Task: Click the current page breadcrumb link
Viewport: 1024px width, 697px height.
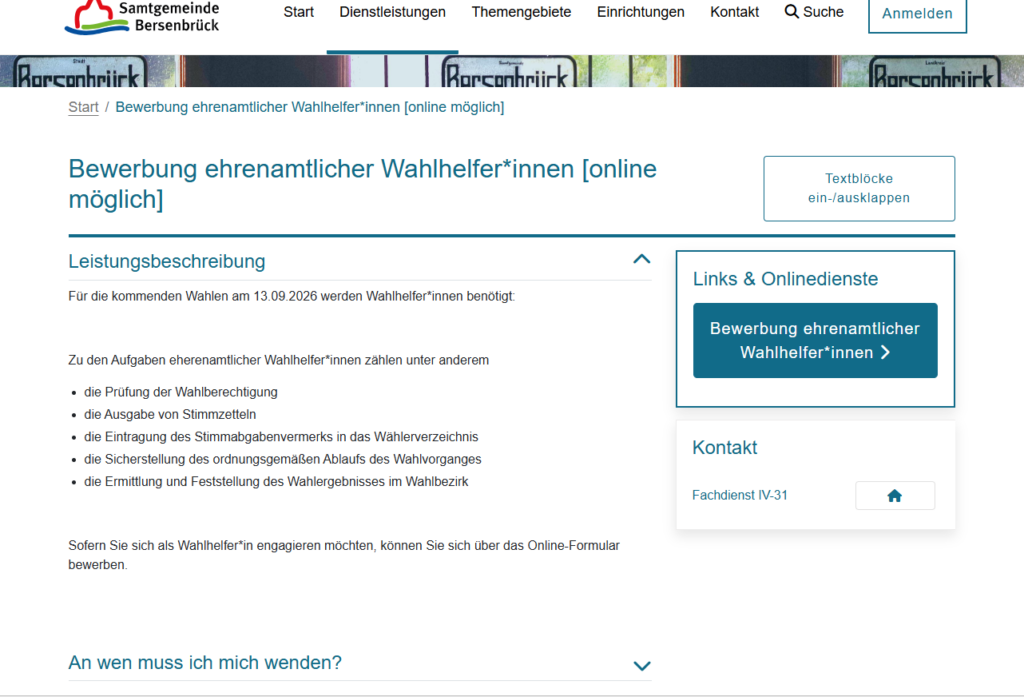Action: pyautogui.click(x=309, y=107)
